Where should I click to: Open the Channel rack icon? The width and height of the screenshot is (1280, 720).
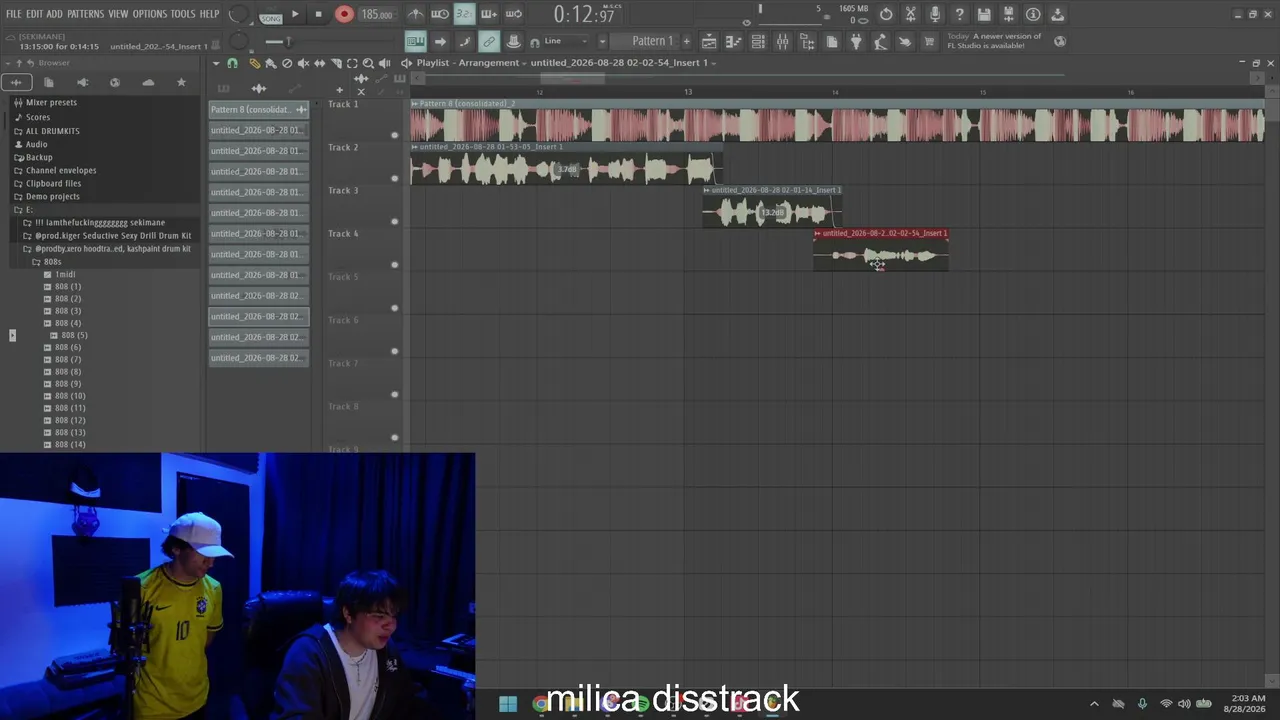758,41
